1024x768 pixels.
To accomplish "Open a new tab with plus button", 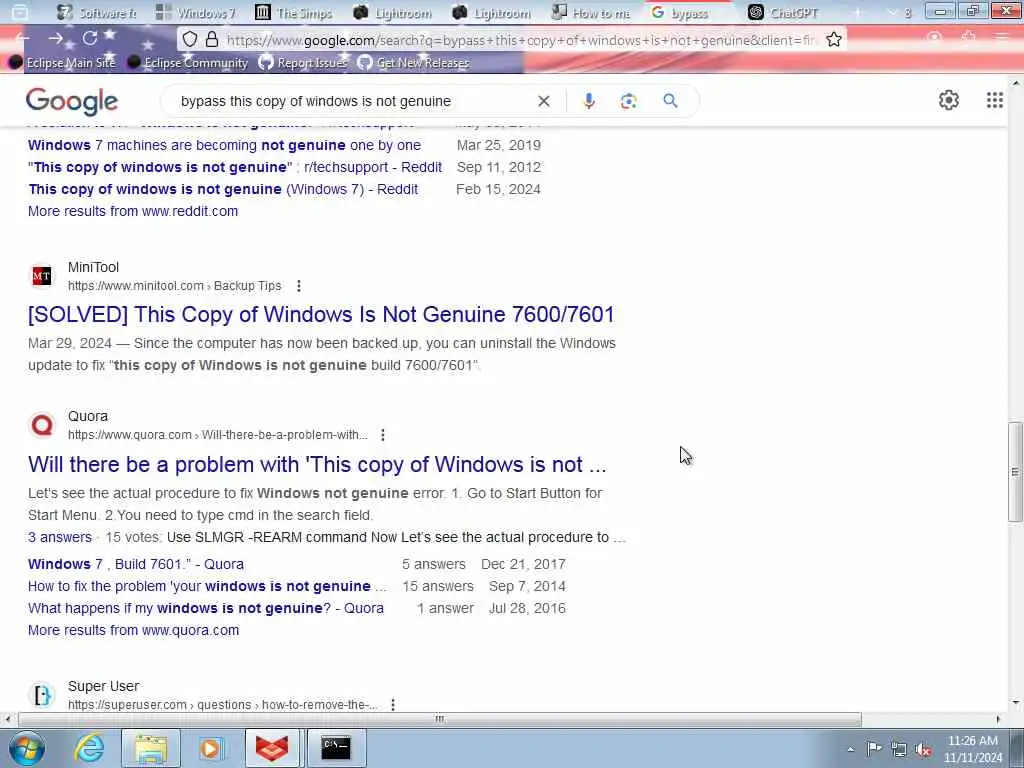I will point(857,12).
